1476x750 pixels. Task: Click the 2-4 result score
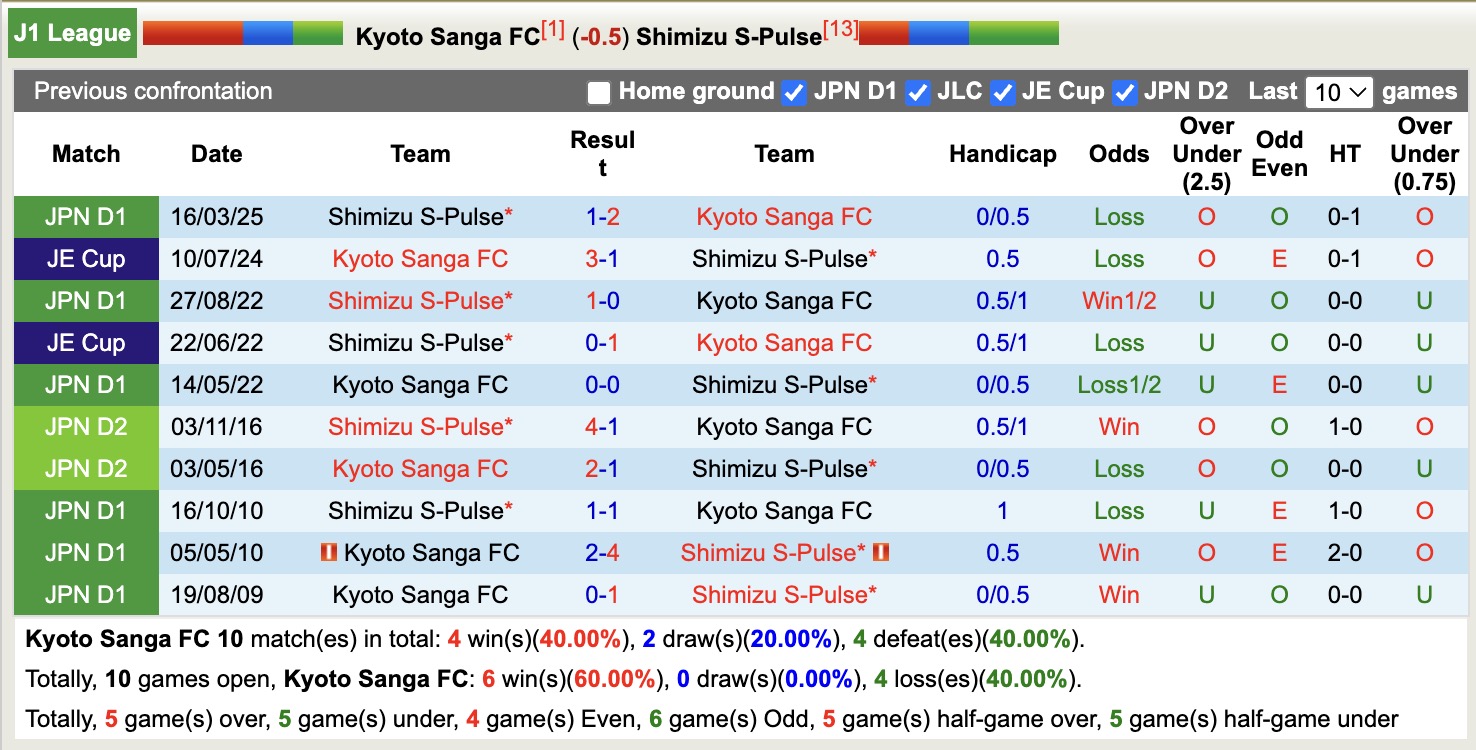click(602, 552)
